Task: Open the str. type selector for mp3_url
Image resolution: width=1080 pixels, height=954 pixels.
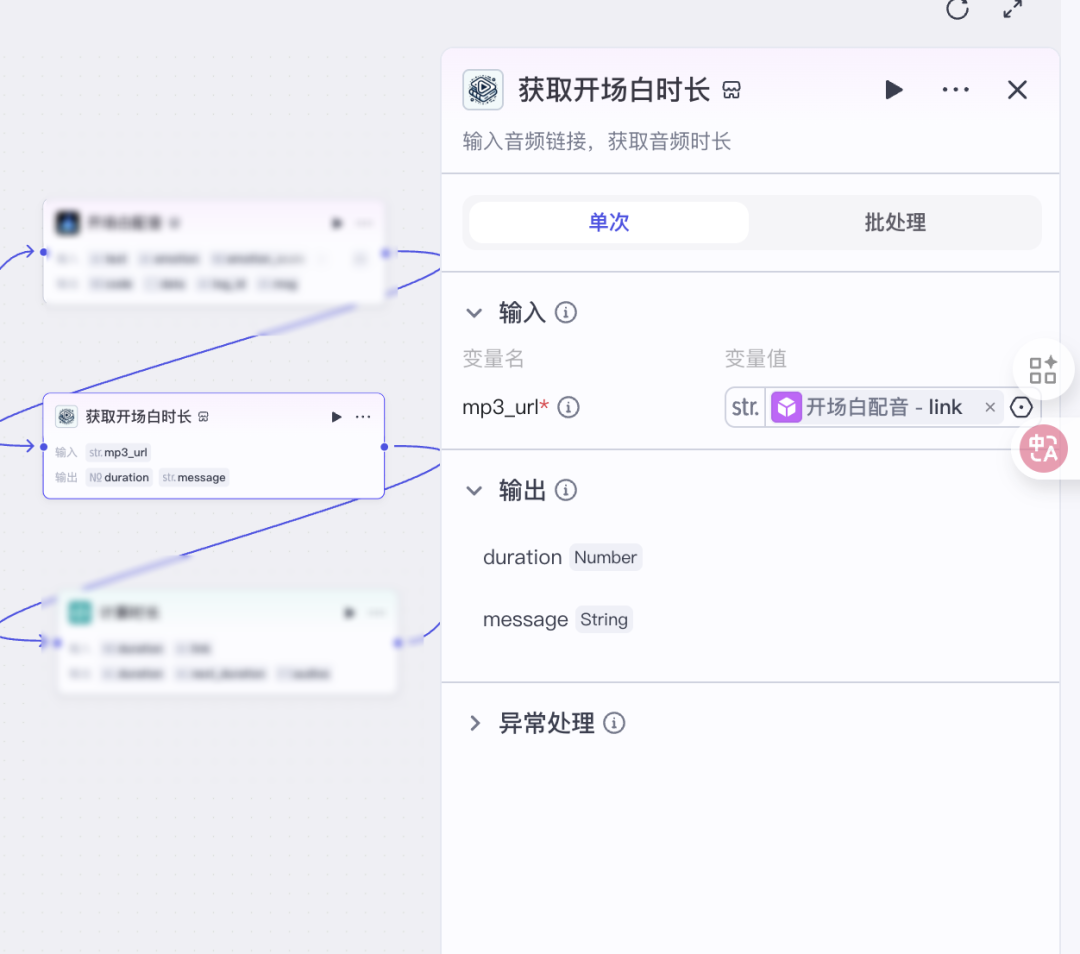Action: (x=745, y=407)
